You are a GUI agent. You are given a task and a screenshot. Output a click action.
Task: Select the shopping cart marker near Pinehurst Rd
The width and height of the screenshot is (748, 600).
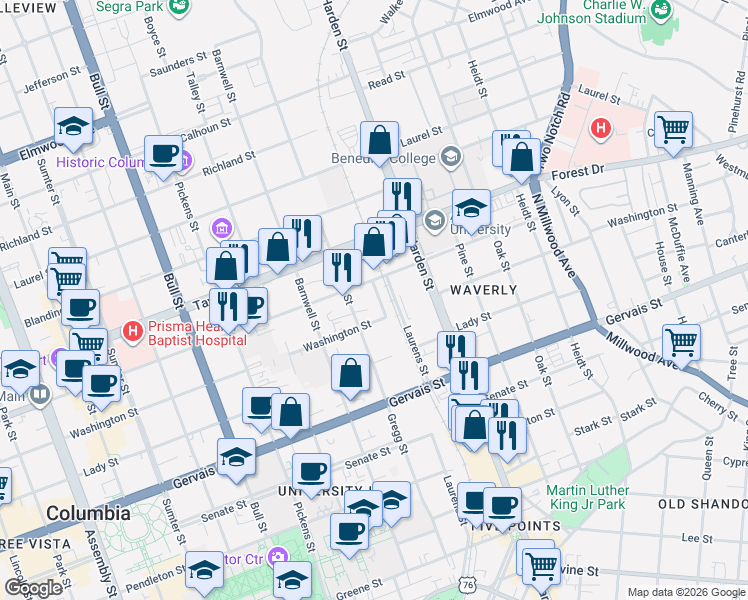click(673, 130)
